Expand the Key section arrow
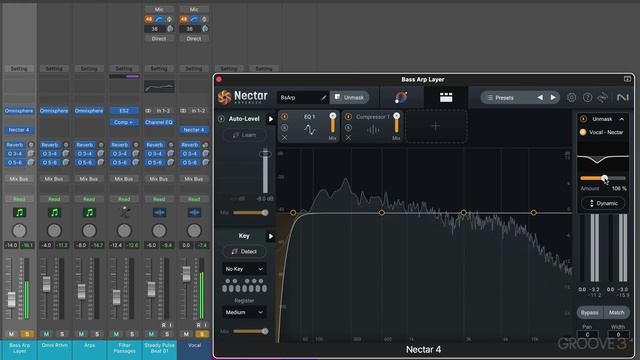 tap(270, 236)
